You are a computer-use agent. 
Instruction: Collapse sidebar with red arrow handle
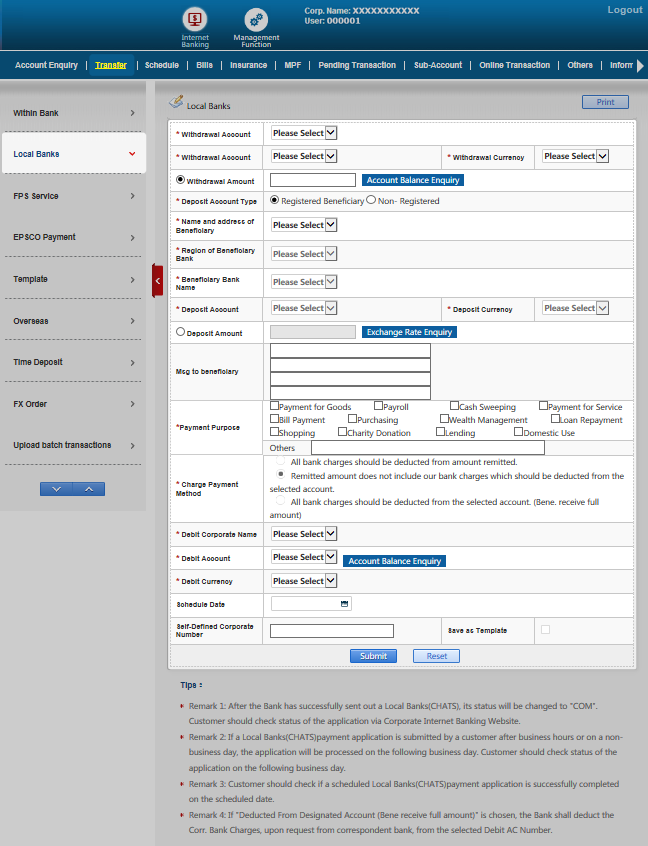[157, 281]
